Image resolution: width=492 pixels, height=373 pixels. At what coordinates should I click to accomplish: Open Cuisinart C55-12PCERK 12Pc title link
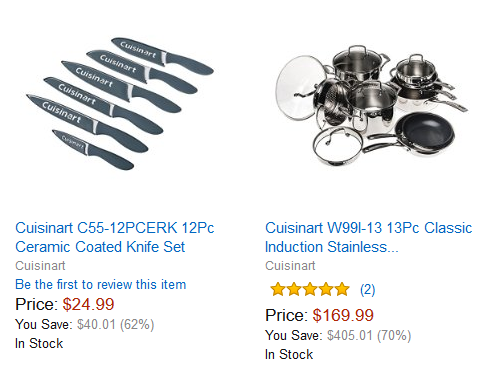[x=115, y=228]
